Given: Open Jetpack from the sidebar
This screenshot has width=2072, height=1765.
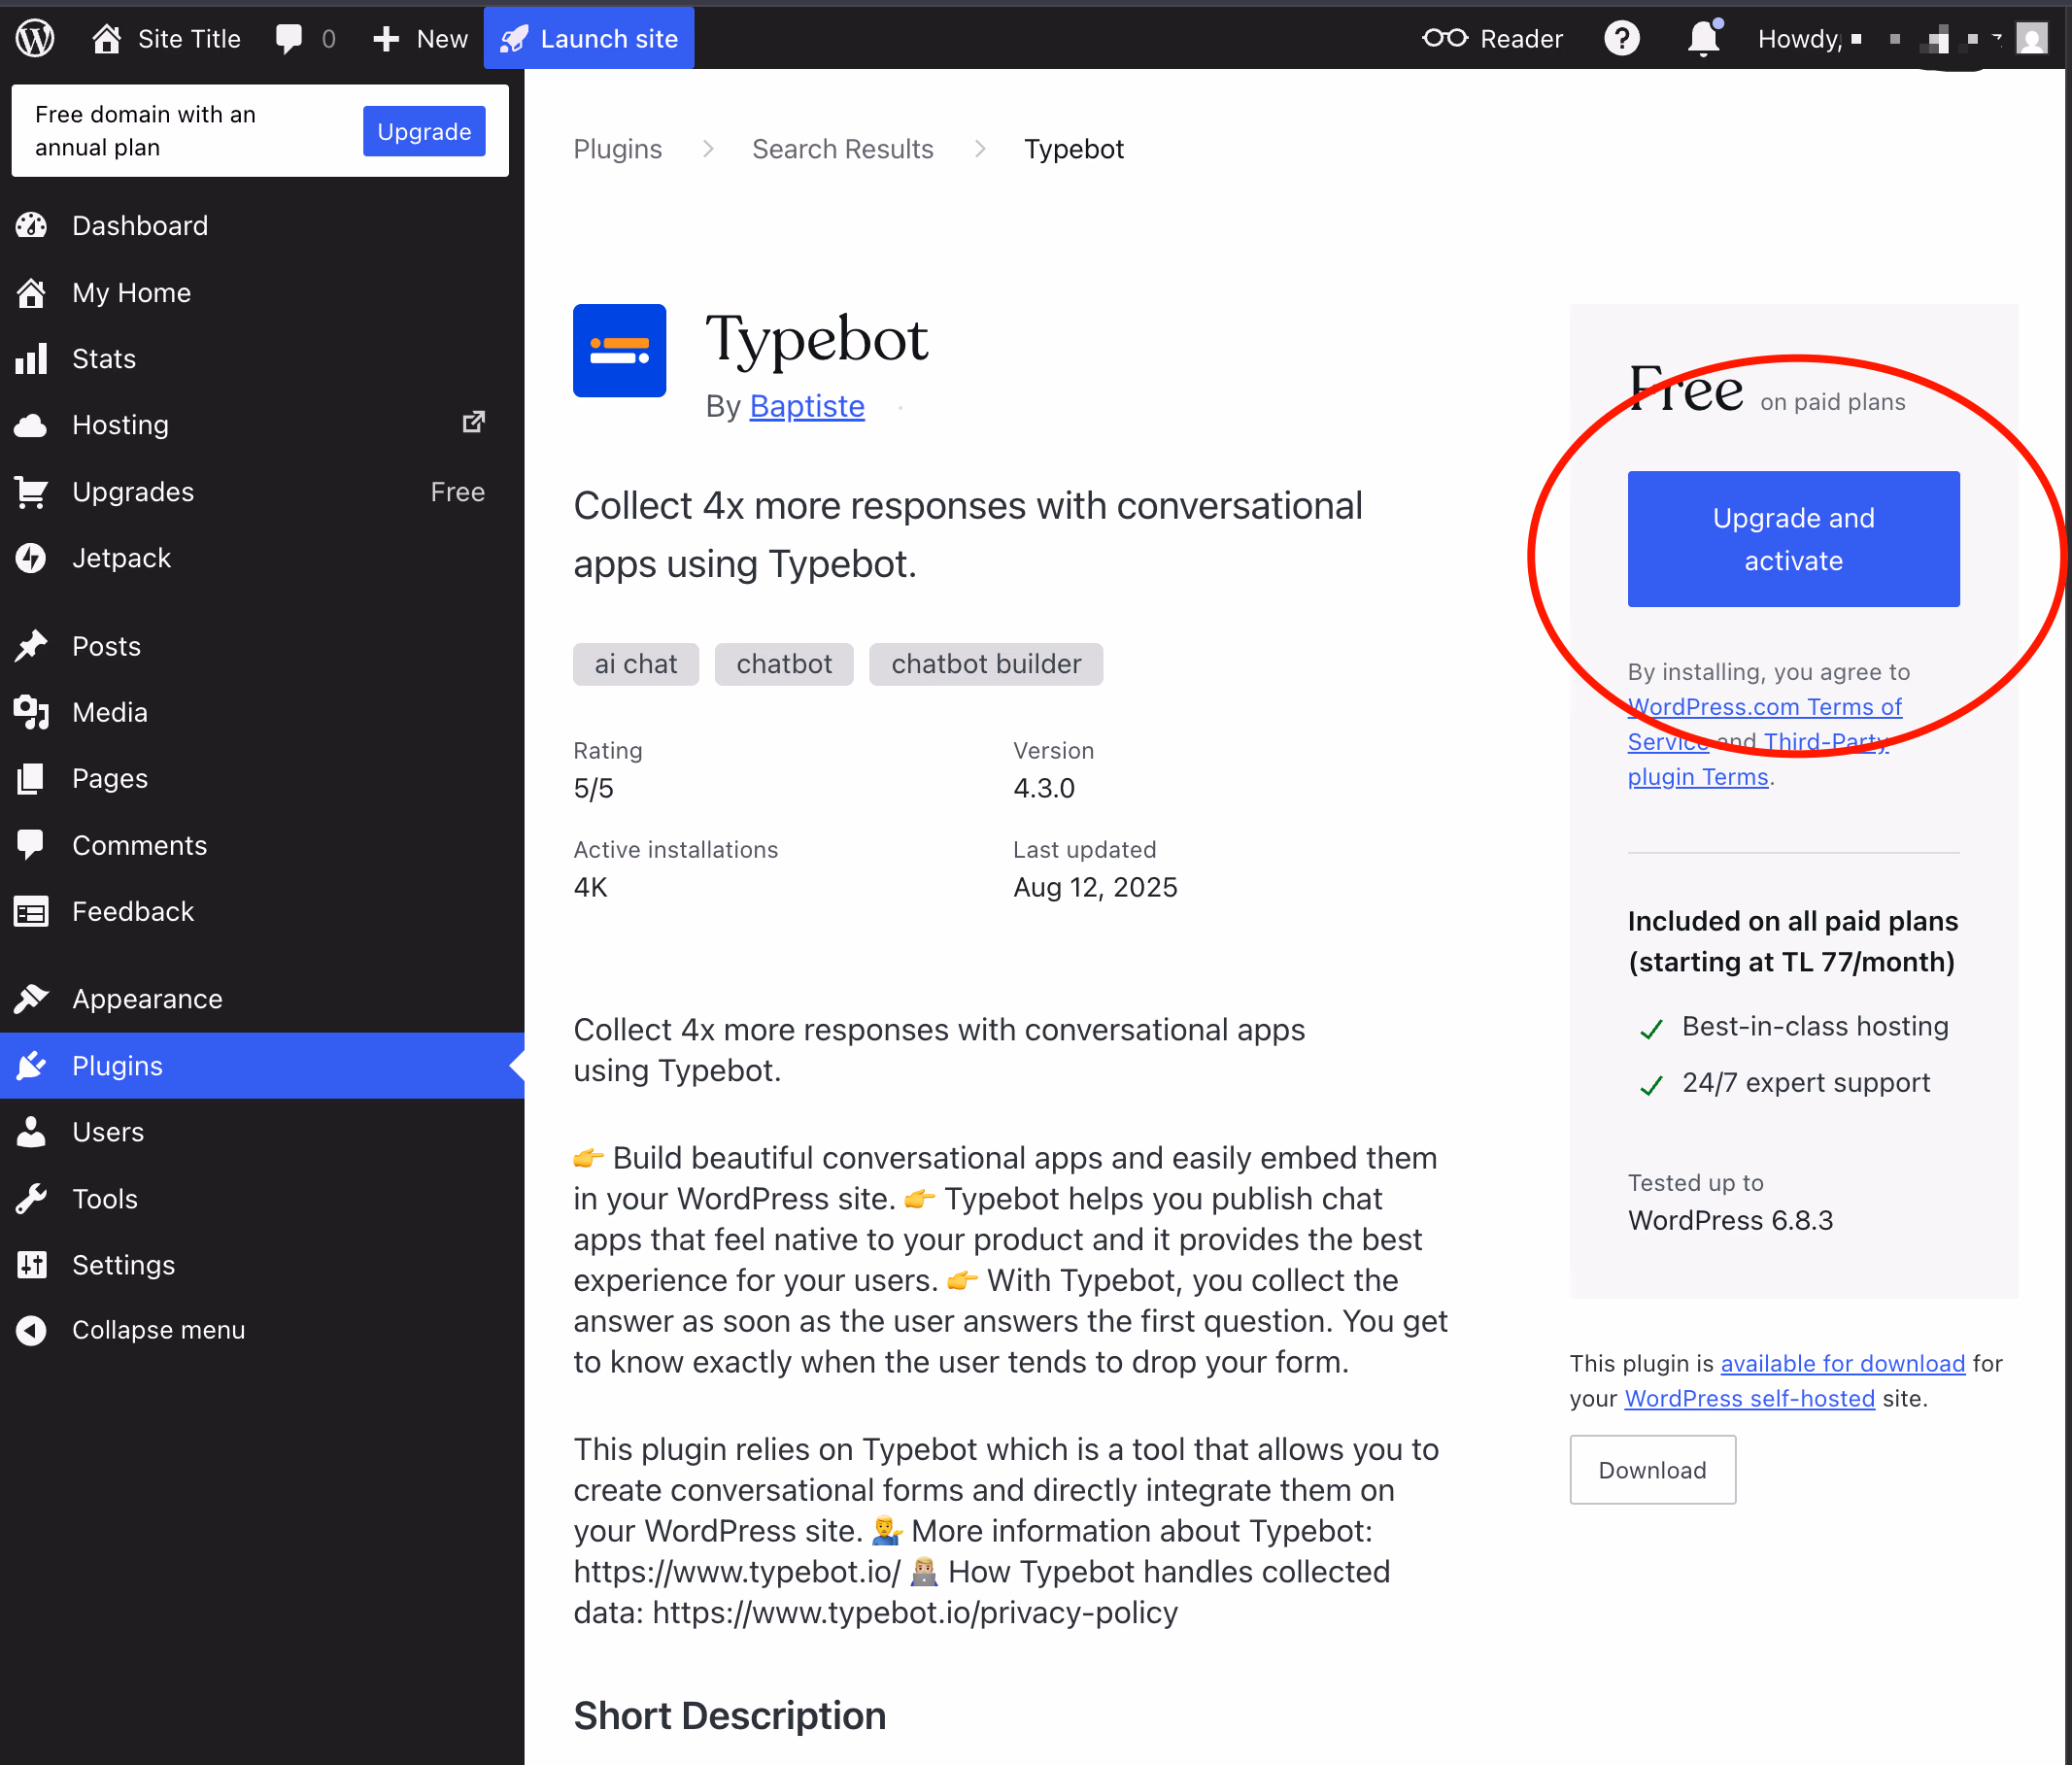Looking at the screenshot, I should [x=121, y=558].
